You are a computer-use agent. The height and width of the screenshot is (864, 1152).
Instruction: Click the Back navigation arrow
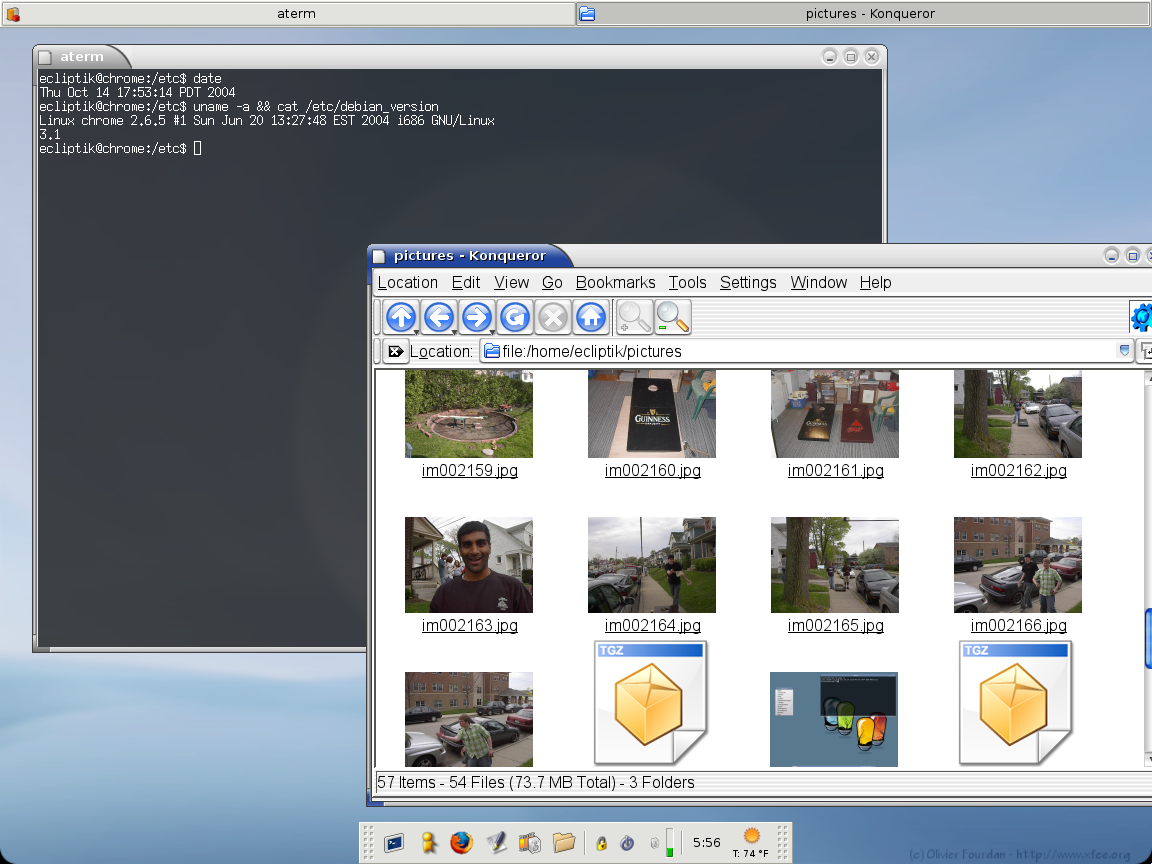438,318
